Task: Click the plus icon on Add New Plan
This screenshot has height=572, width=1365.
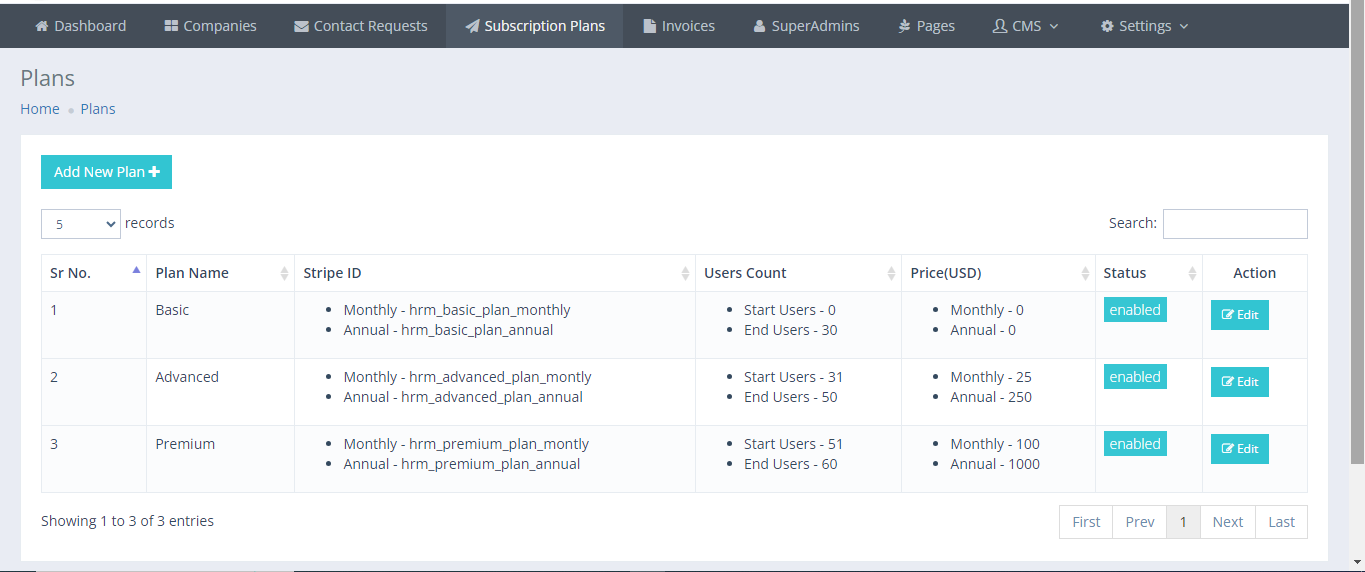Action: click(154, 172)
